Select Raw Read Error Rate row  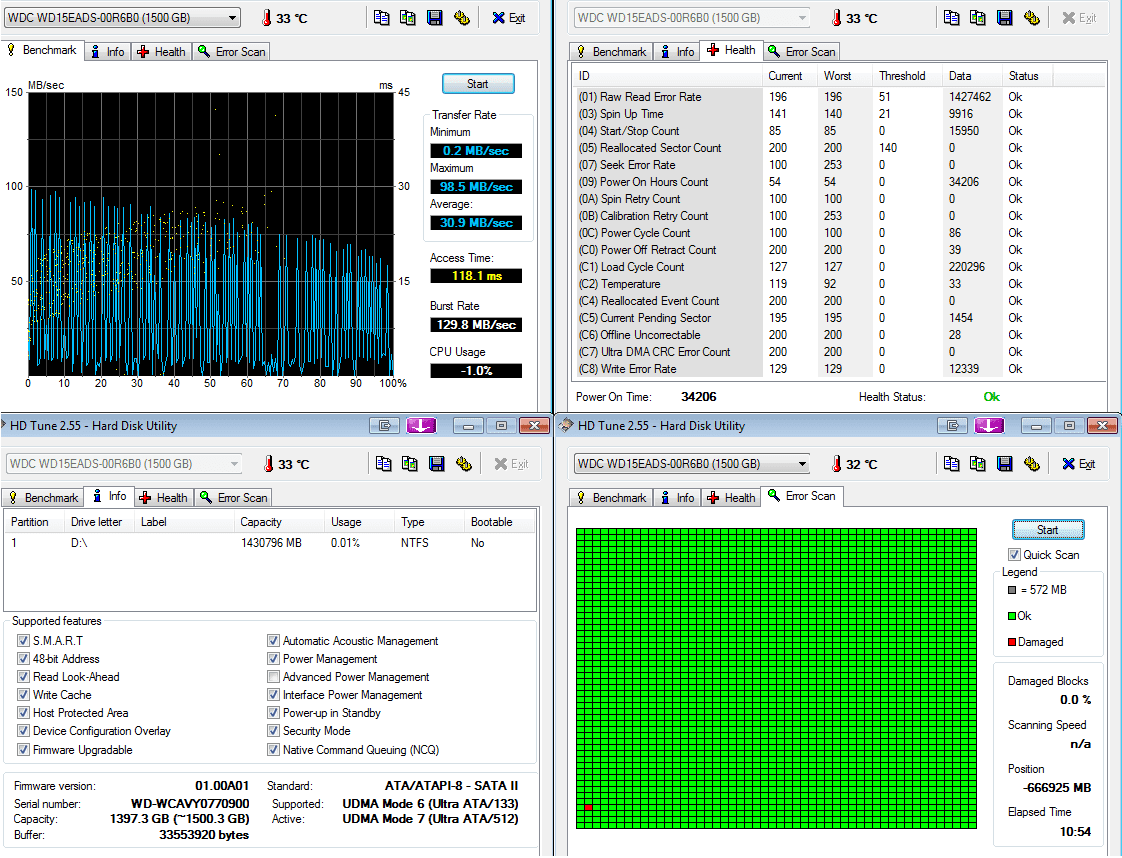[839, 97]
